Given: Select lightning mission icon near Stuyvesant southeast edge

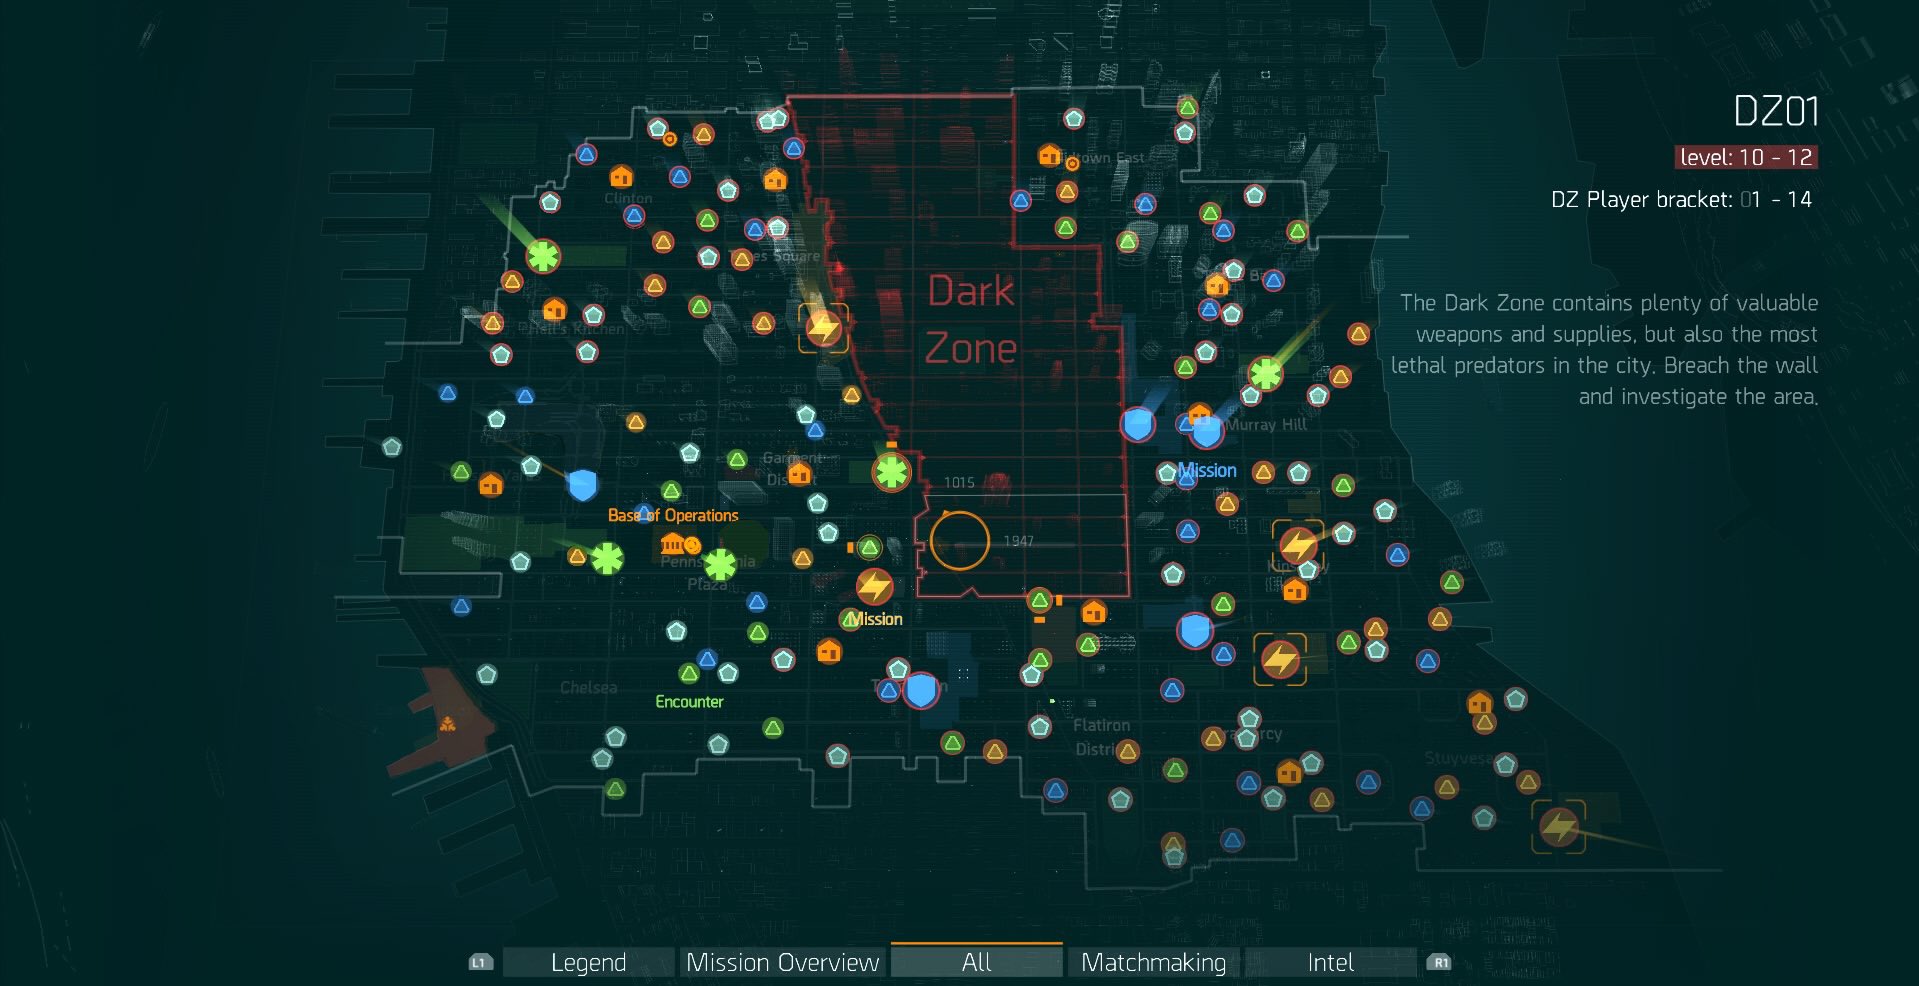Looking at the screenshot, I should click(1559, 827).
